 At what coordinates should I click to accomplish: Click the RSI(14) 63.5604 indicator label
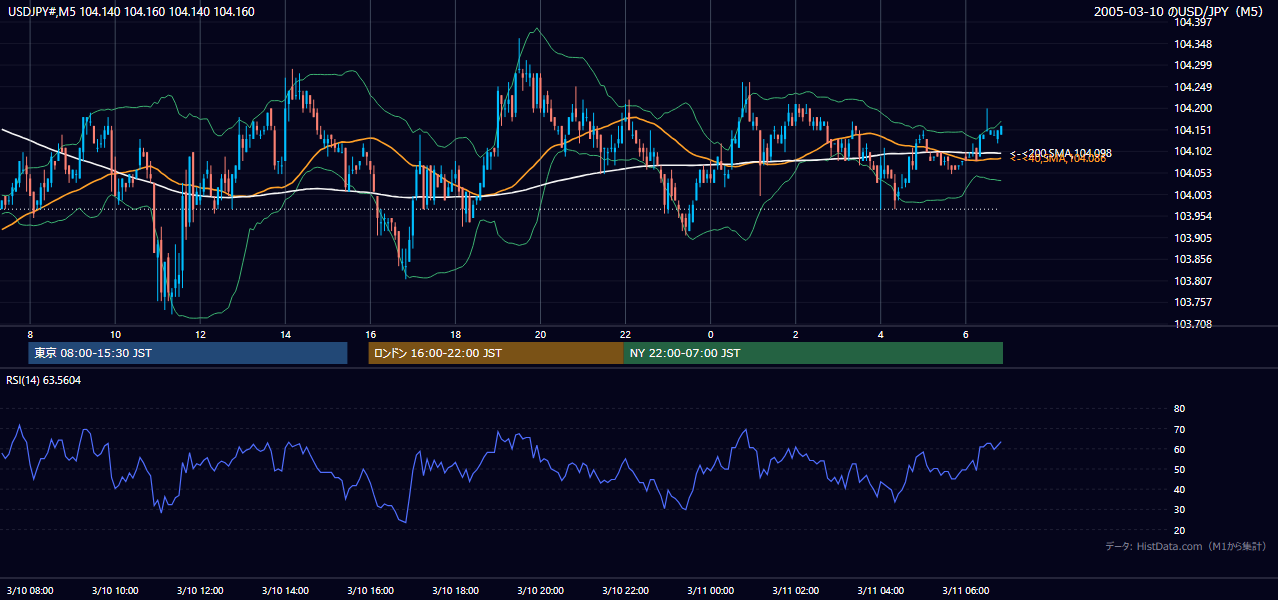44,380
